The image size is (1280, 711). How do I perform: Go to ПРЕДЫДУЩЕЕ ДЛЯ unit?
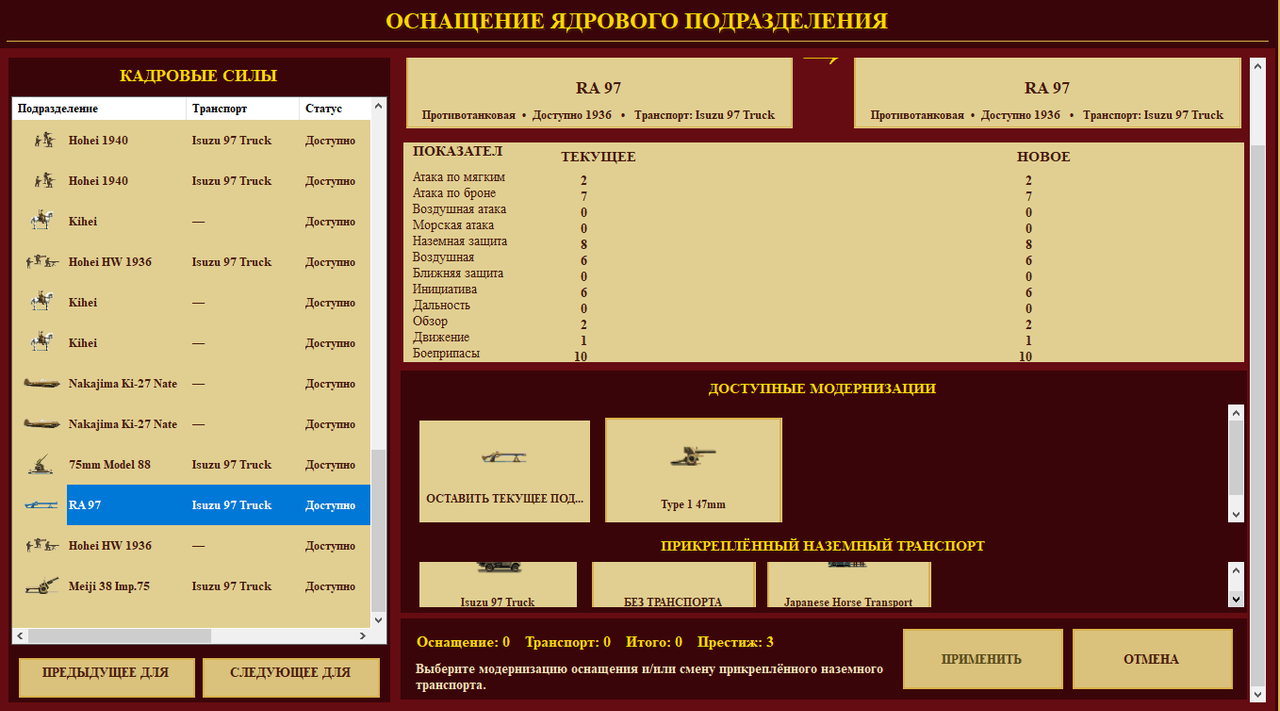click(105, 677)
